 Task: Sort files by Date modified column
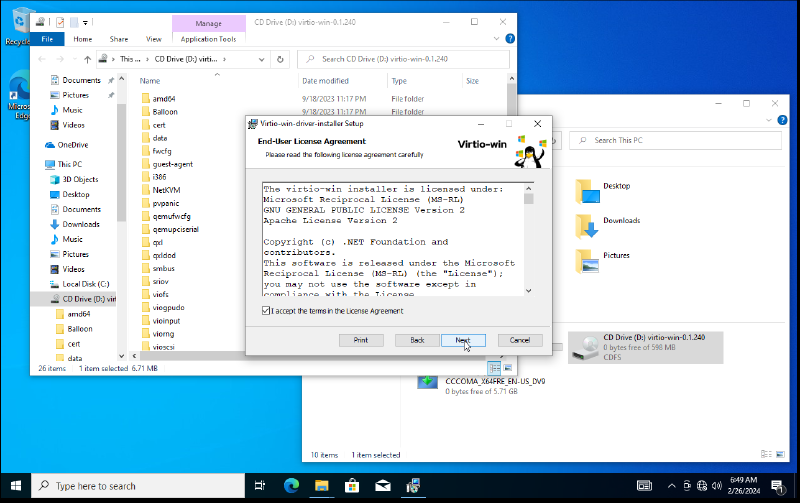click(325, 81)
